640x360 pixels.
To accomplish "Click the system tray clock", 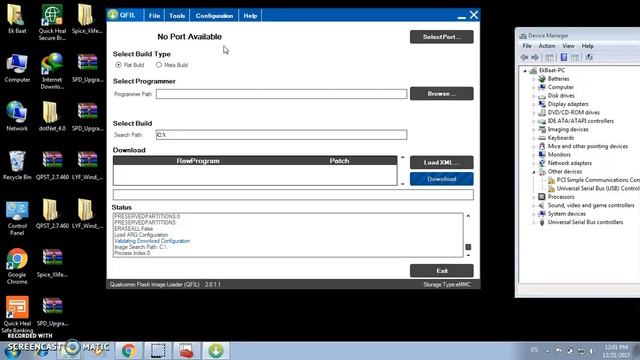I will coord(616,351).
